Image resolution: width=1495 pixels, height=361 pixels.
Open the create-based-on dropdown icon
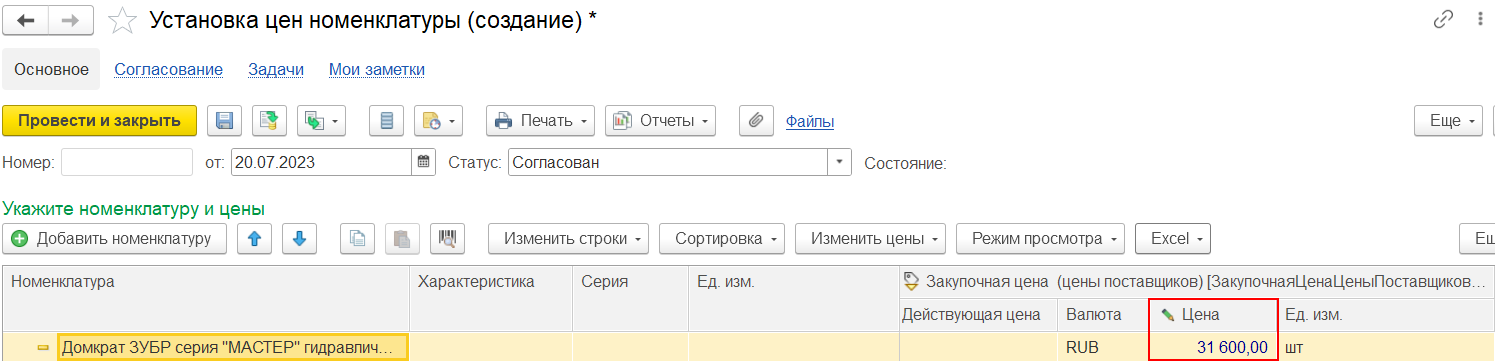pyautogui.click(x=321, y=121)
